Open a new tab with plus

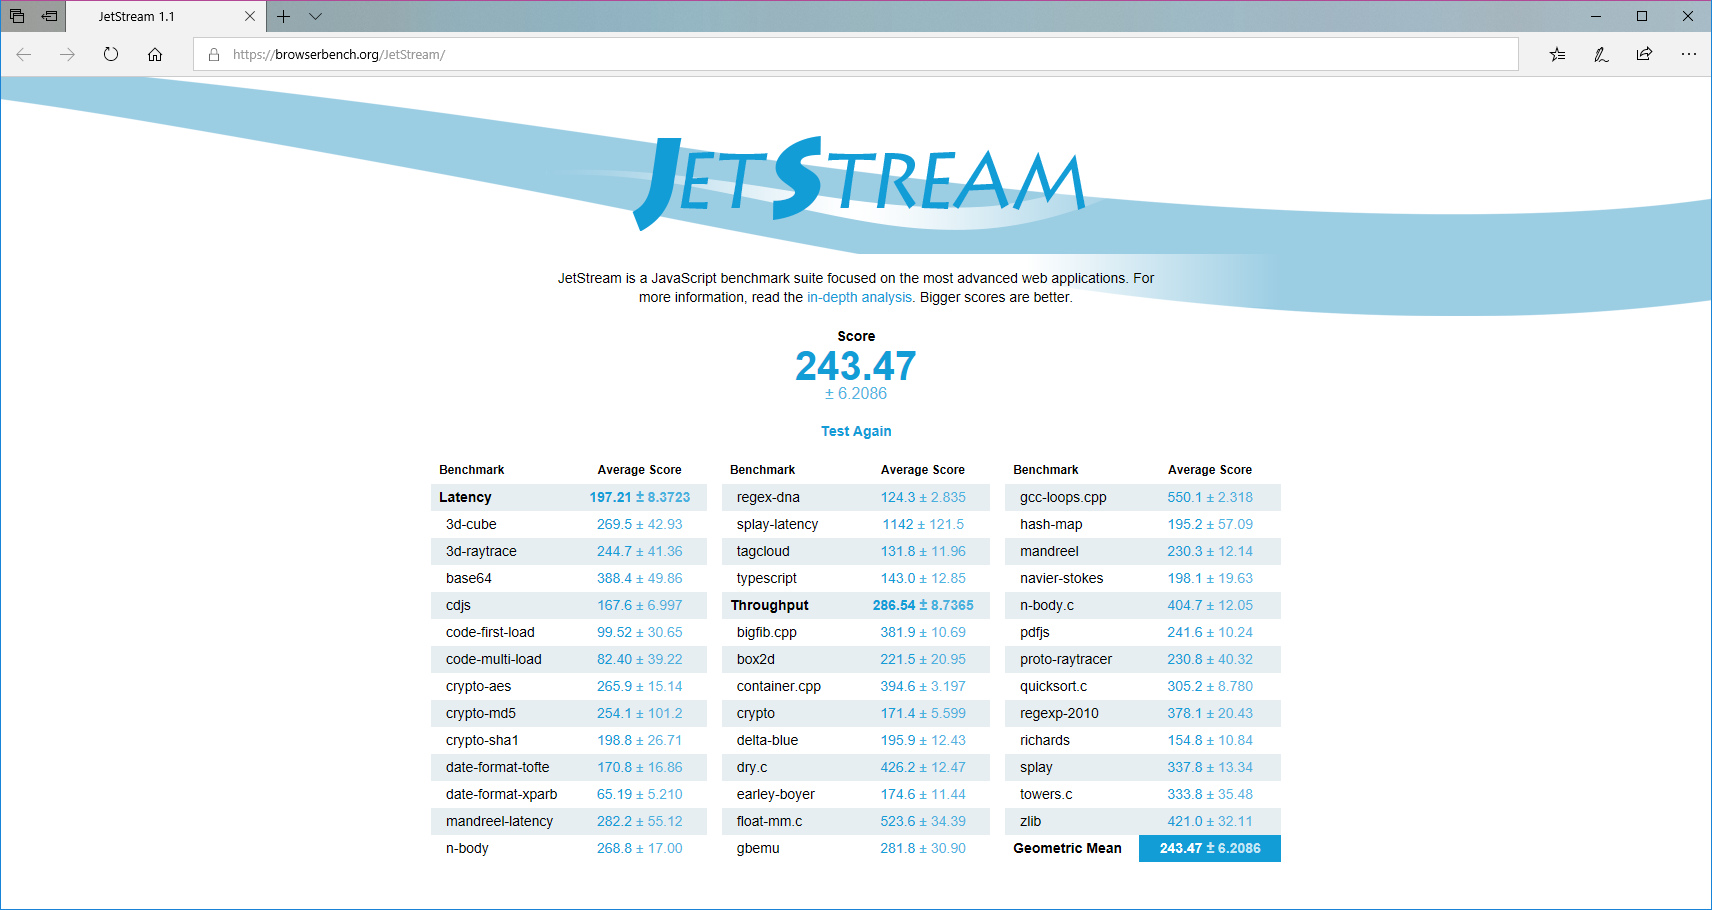tap(284, 16)
